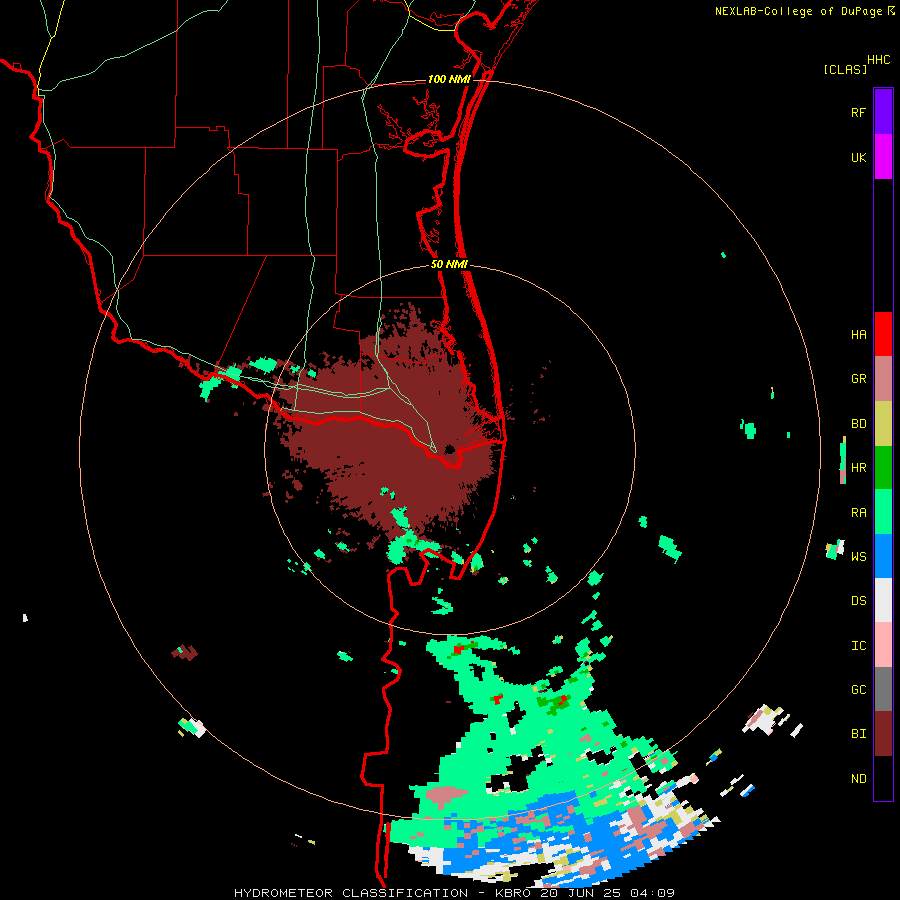
Task: Click the 'NEXLAB-College of DuPage' credit text
Action: click(798, 11)
